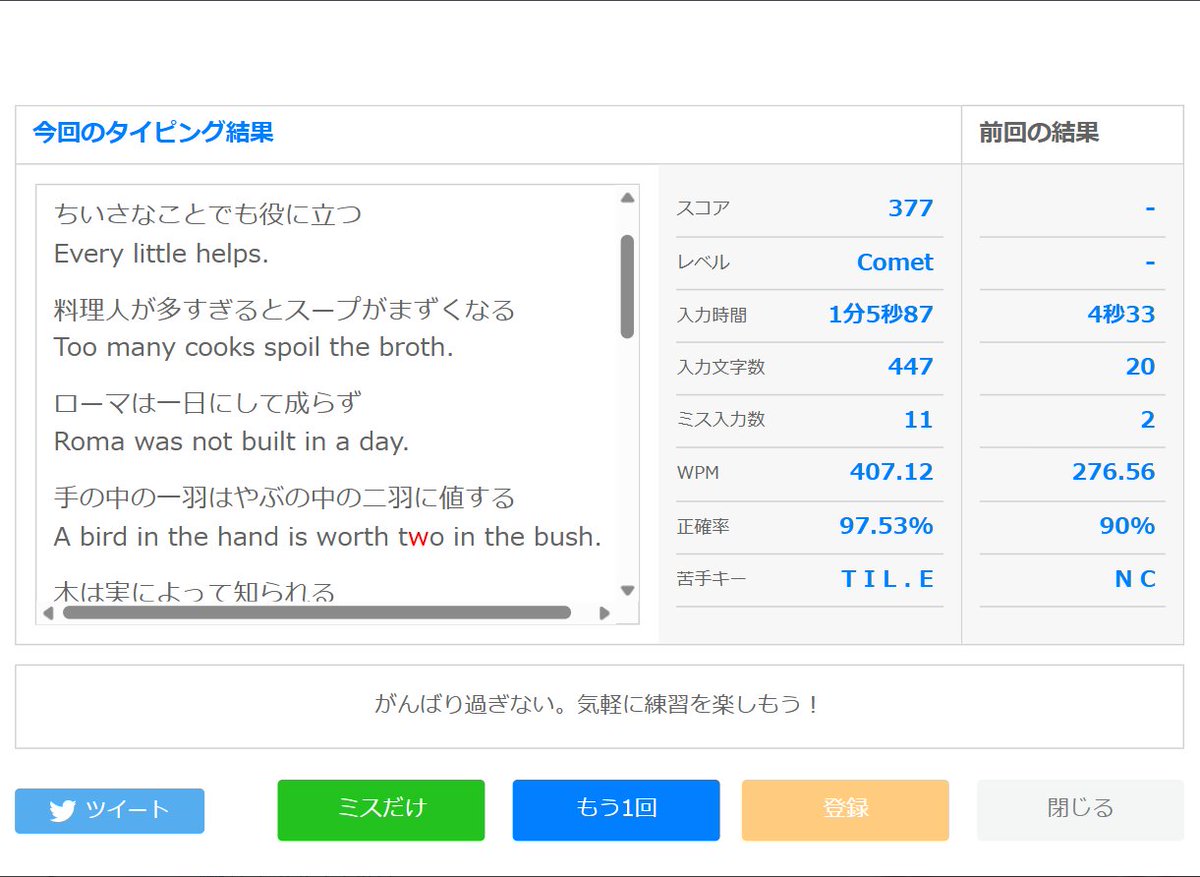
Task: Click the input time 1分5秒87
Action: [x=881, y=315]
